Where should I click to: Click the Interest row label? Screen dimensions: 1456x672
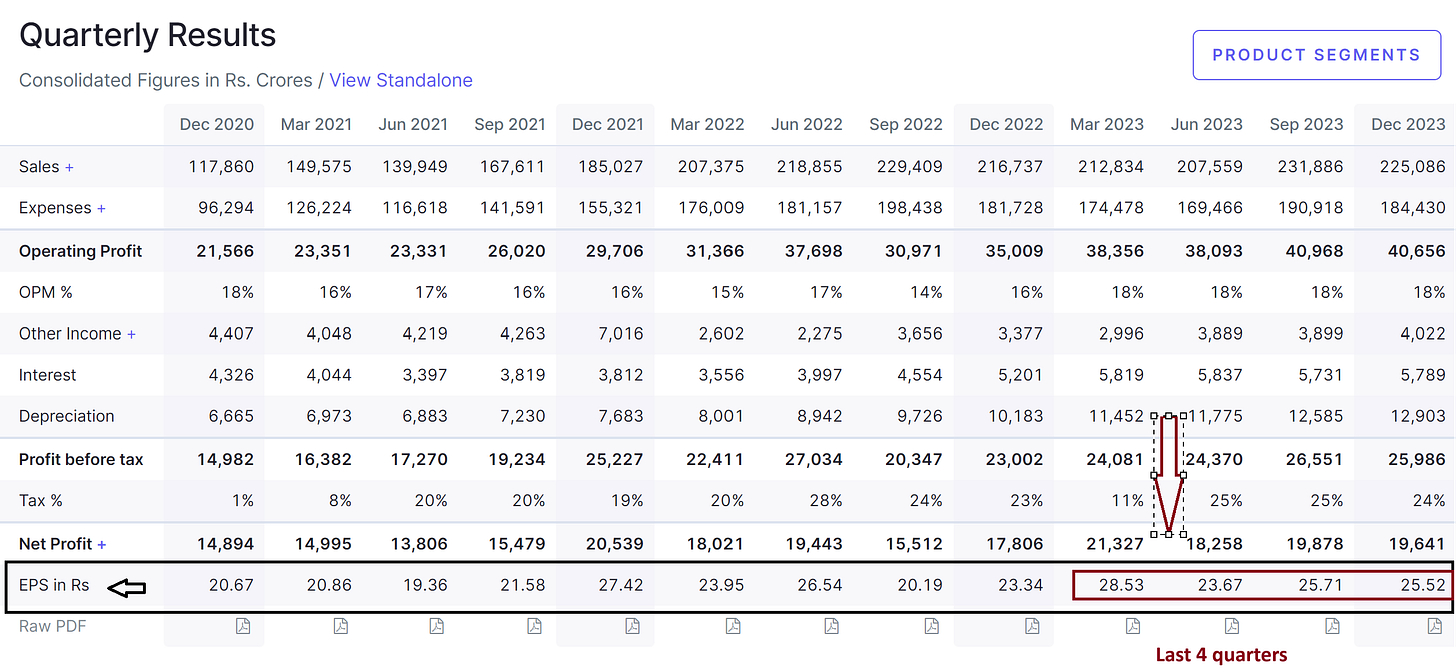point(48,375)
